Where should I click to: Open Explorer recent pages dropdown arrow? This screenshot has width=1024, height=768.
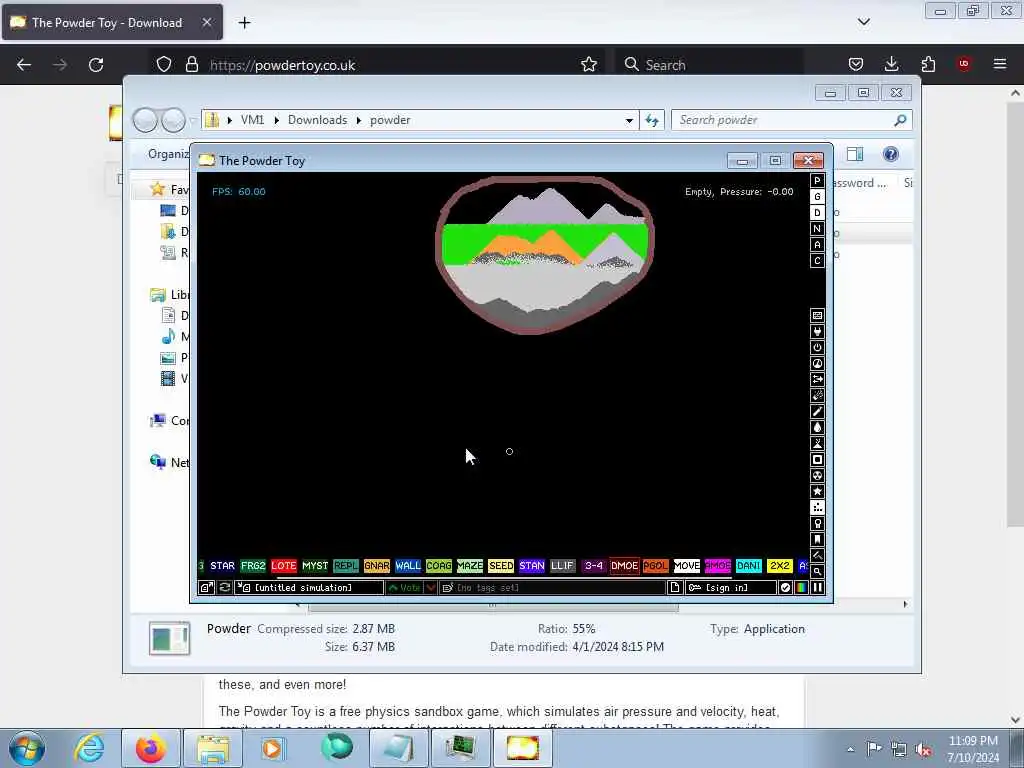[193, 120]
